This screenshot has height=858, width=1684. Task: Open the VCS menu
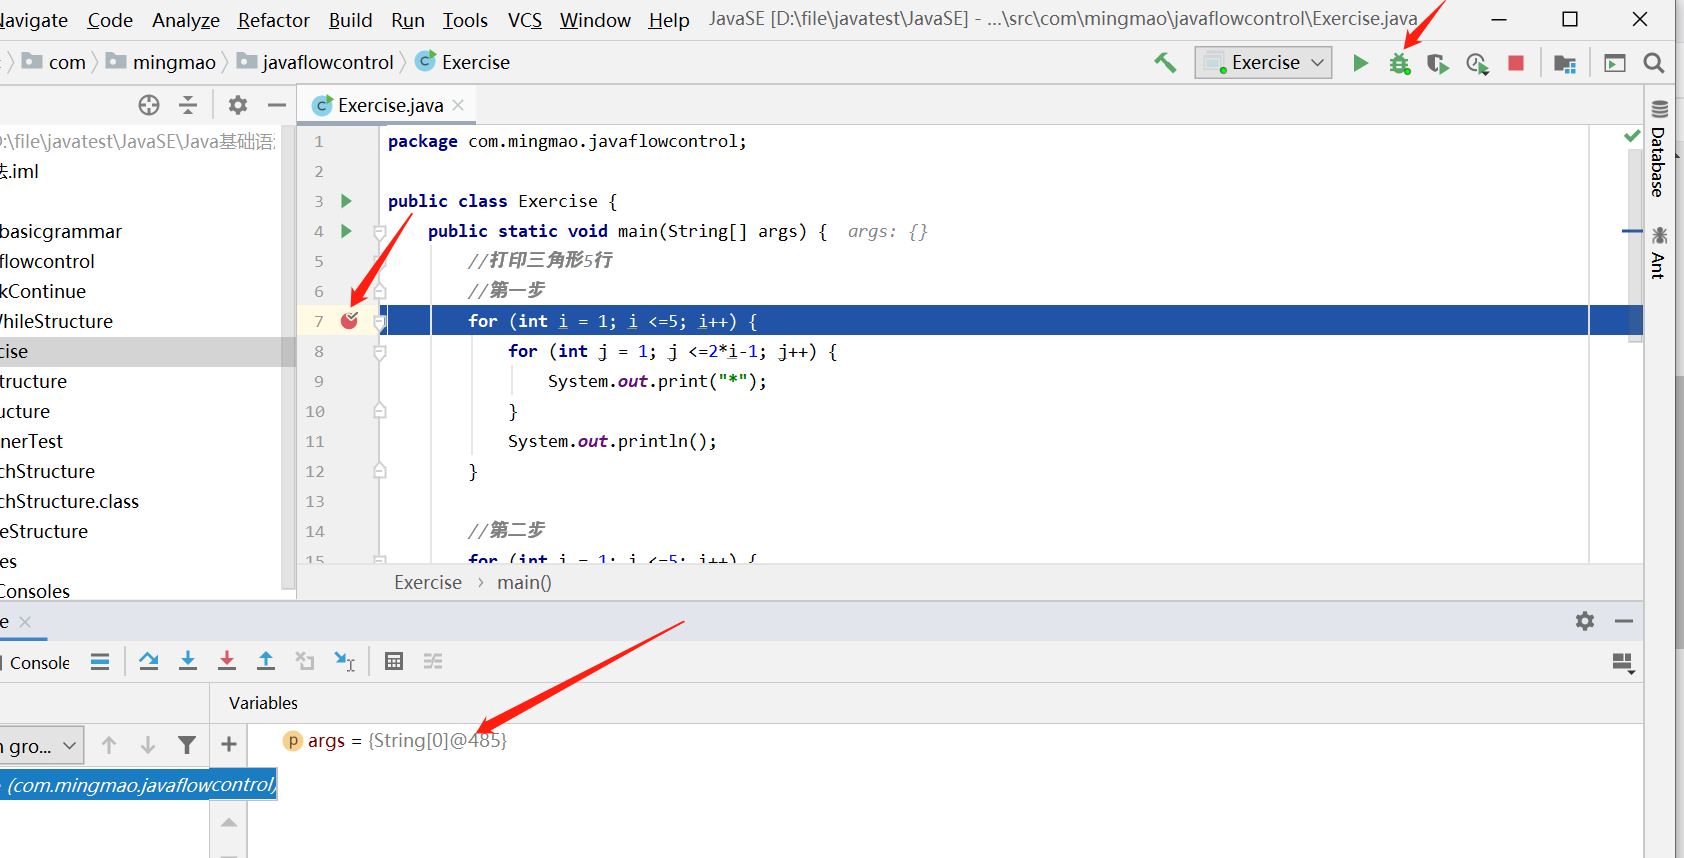point(525,20)
